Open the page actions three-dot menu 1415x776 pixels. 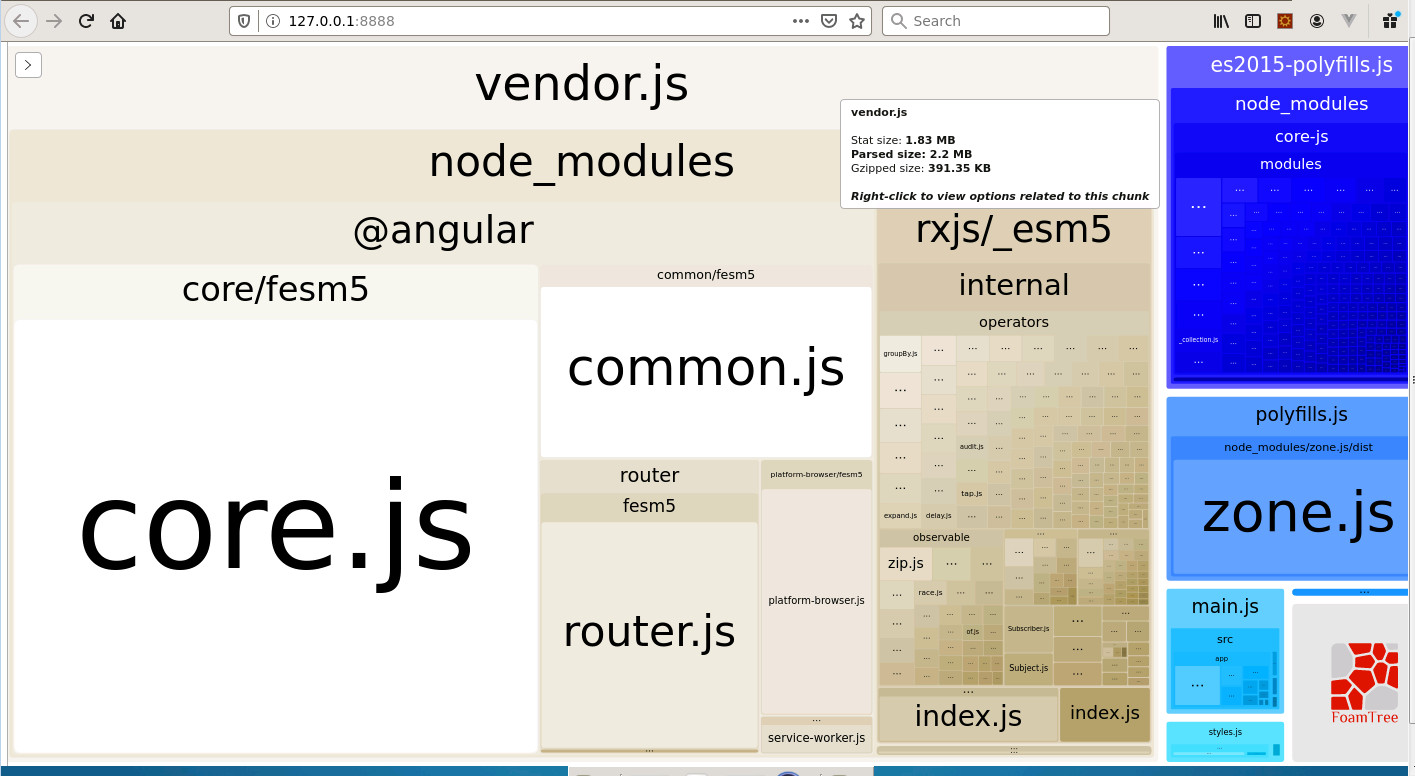pyautogui.click(x=800, y=21)
